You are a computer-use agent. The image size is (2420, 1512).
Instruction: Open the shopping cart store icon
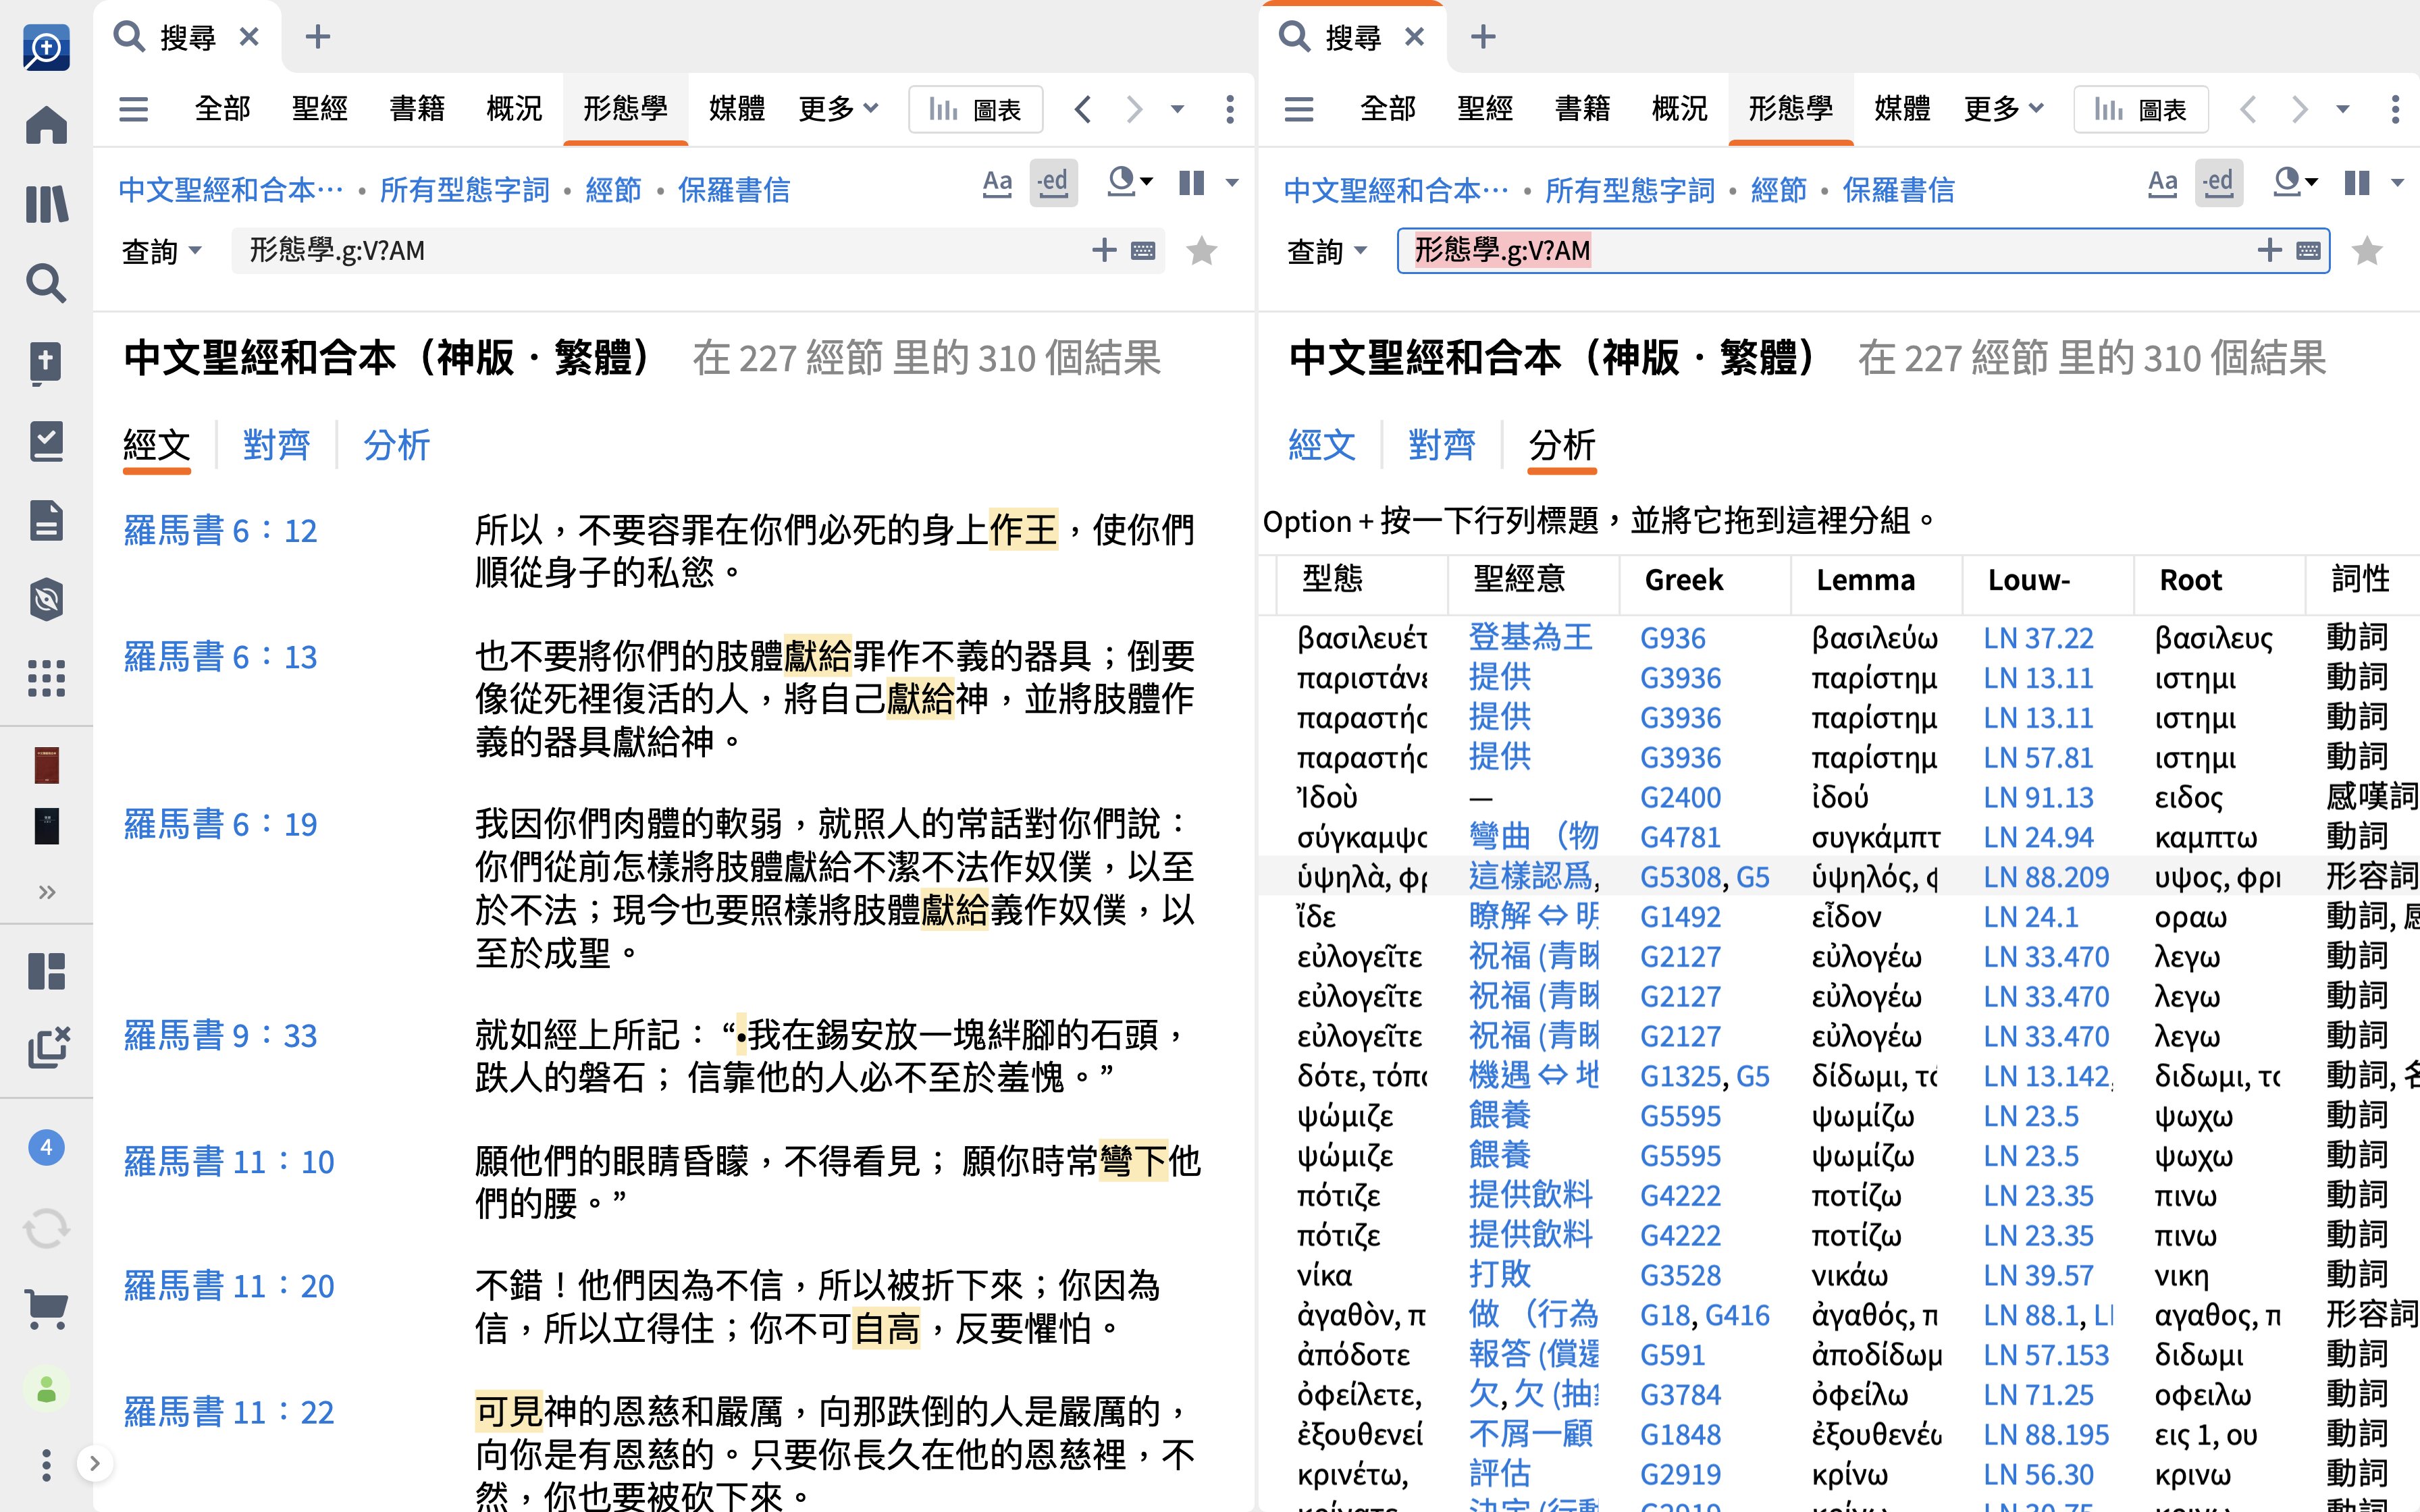click(46, 1308)
